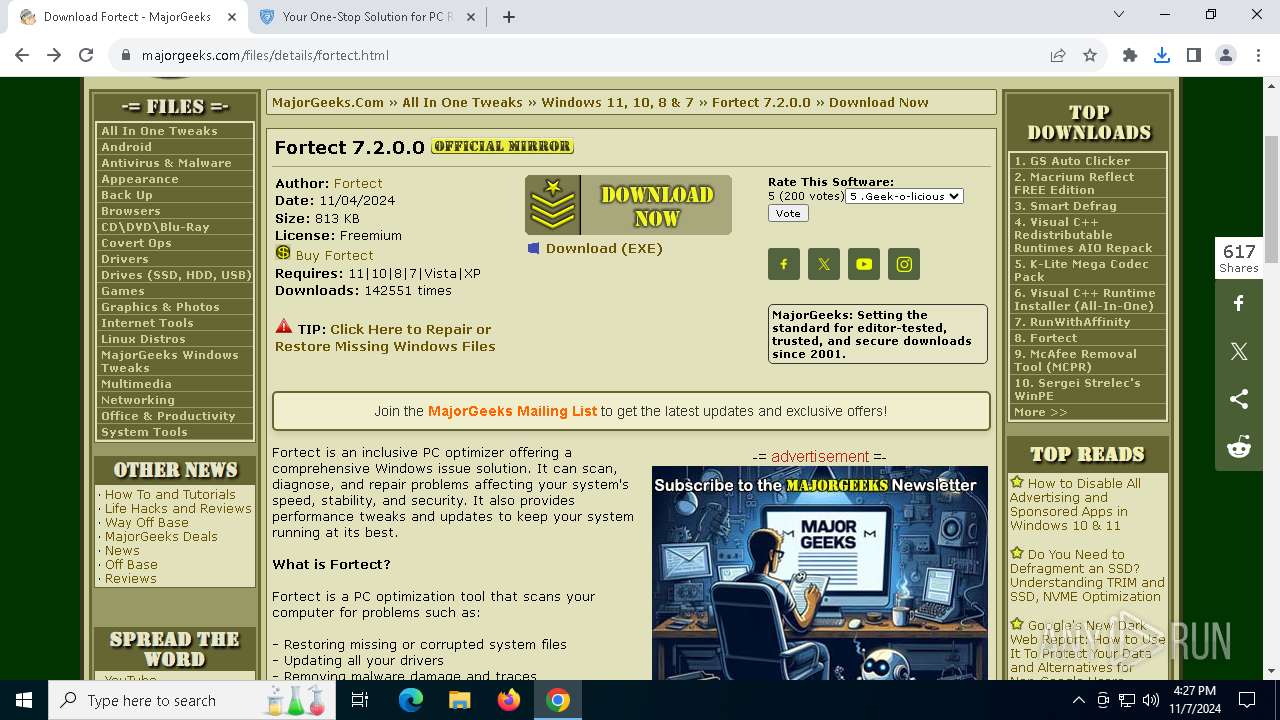The height and width of the screenshot is (720, 1280).
Task: Switch to the Download Fortect tab
Action: point(127,16)
